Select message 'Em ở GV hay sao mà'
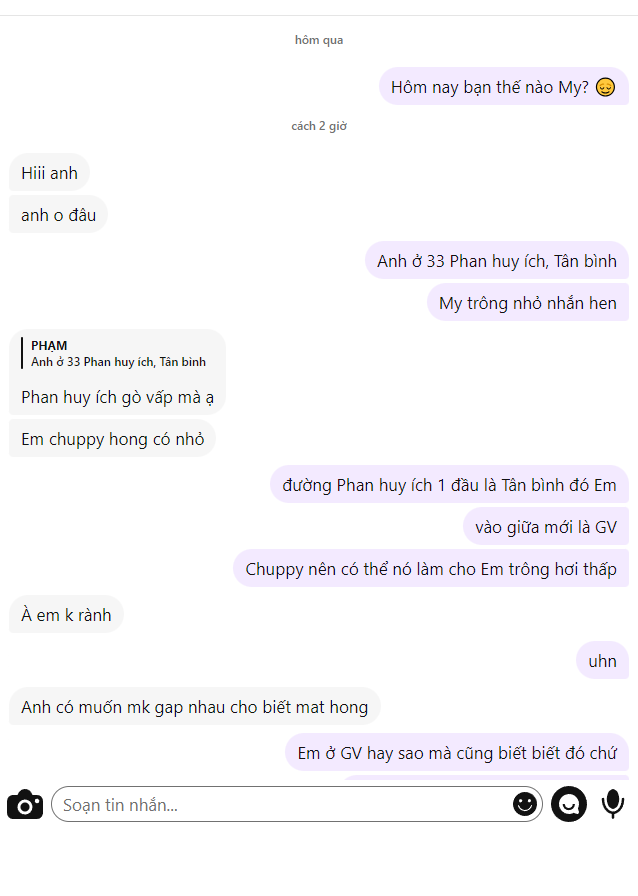The height and width of the screenshot is (896, 638). [x=457, y=753]
